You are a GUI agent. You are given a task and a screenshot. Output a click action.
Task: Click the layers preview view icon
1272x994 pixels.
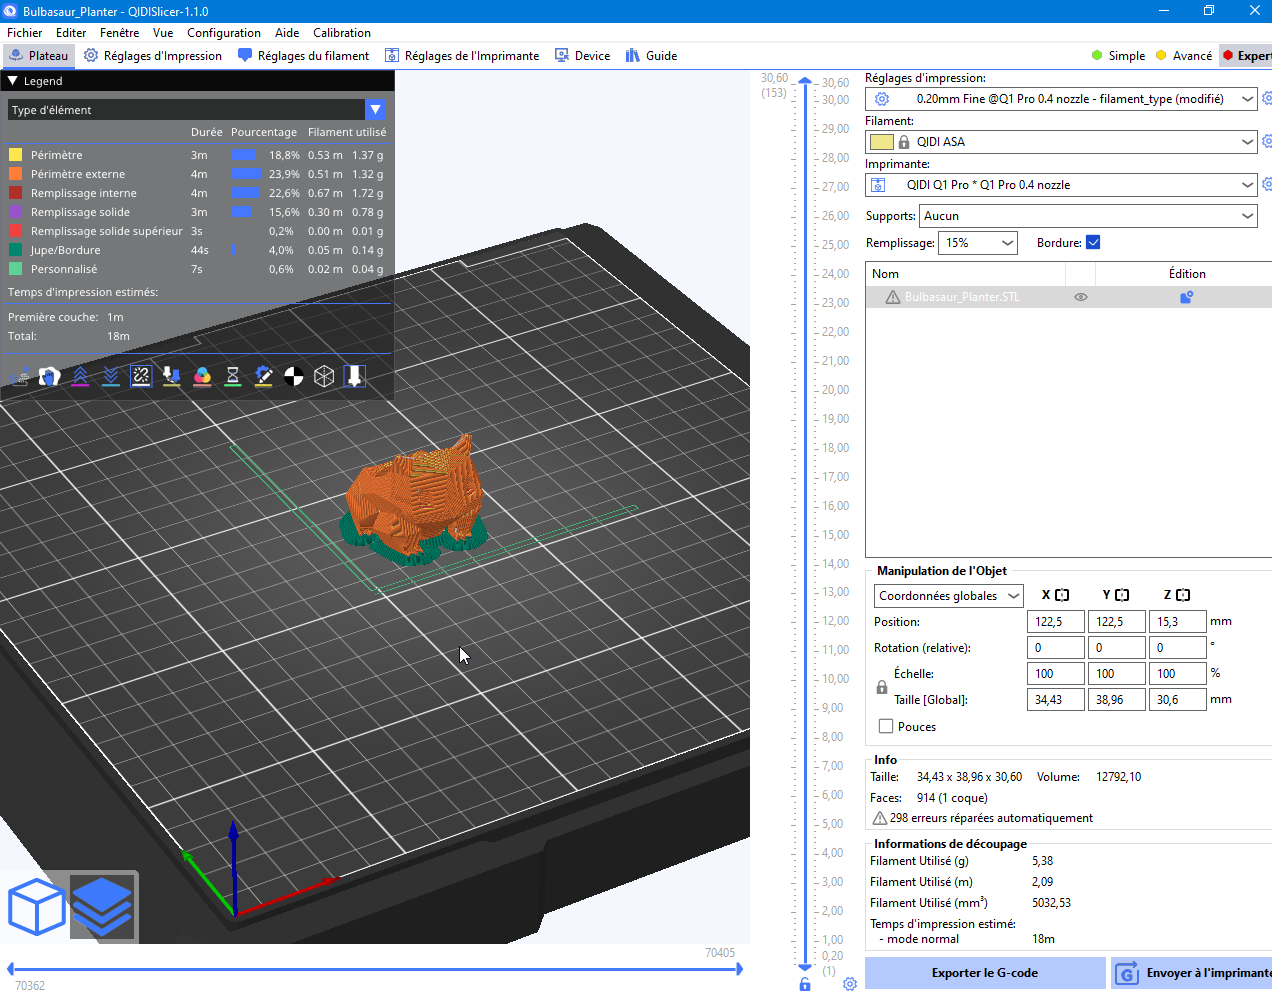tap(103, 906)
